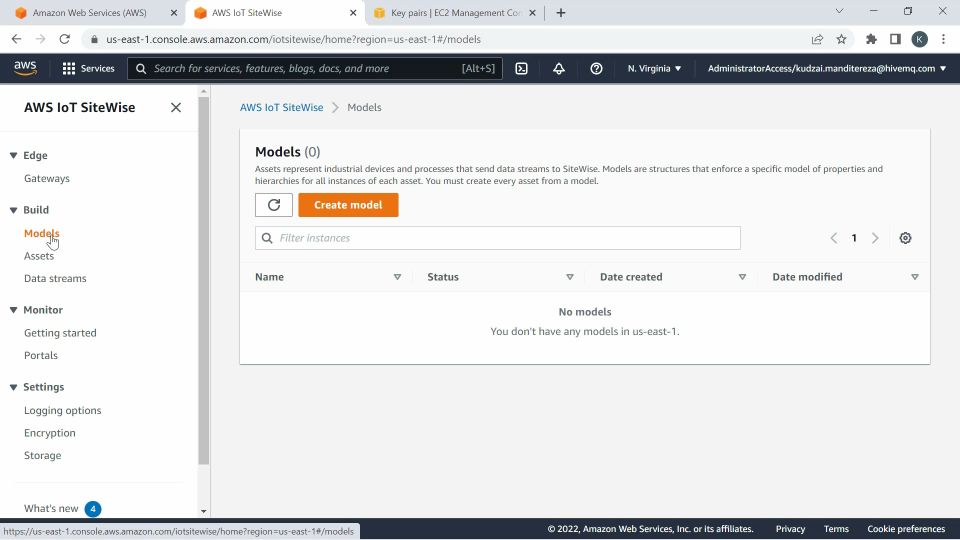The image size is (960, 540).
Task: Share this page icon in address bar
Action: coord(817,39)
